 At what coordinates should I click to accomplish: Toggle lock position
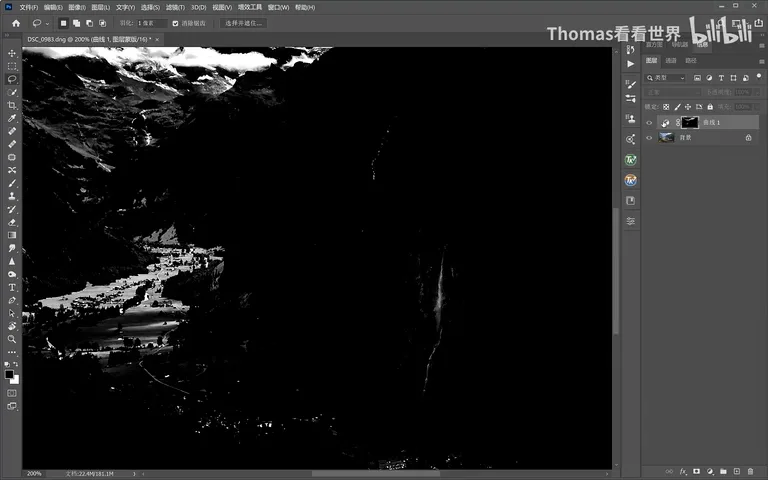tap(688, 107)
